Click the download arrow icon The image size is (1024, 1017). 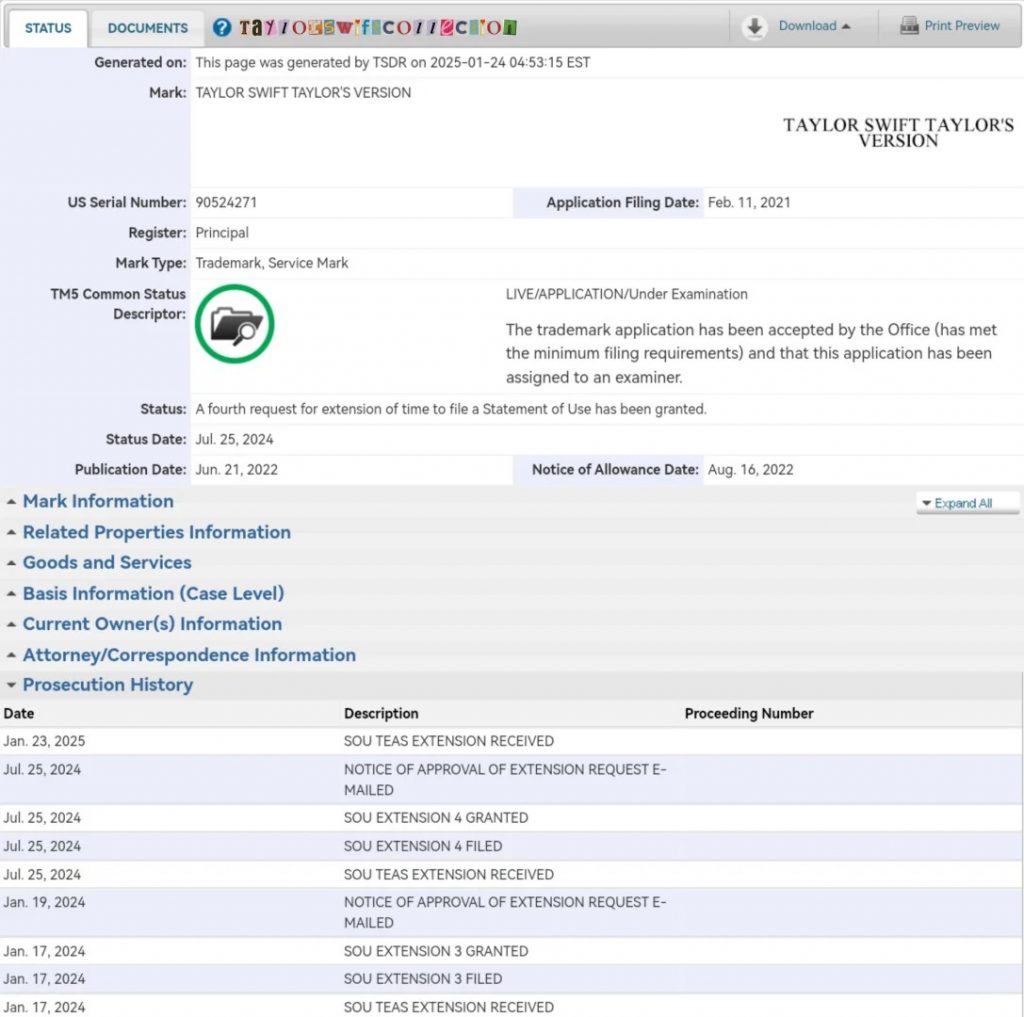(x=754, y=27)
